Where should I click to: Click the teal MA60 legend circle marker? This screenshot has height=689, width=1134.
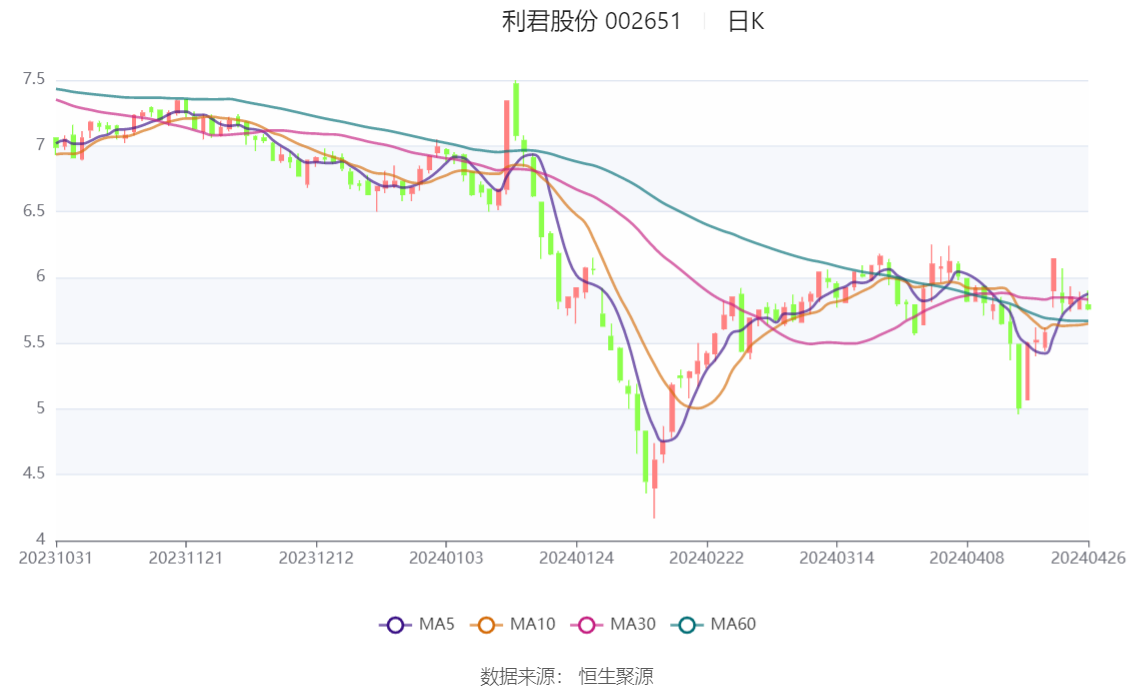[x=687, y=625]
